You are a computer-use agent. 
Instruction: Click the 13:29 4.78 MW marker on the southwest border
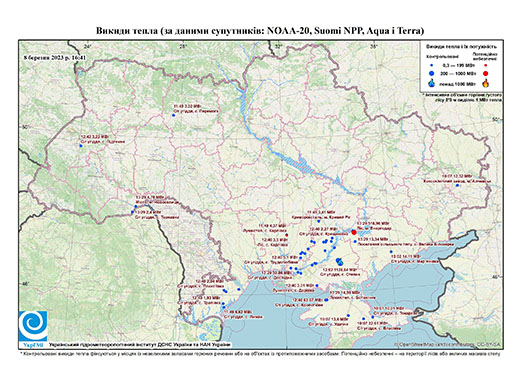coord(135,207)
